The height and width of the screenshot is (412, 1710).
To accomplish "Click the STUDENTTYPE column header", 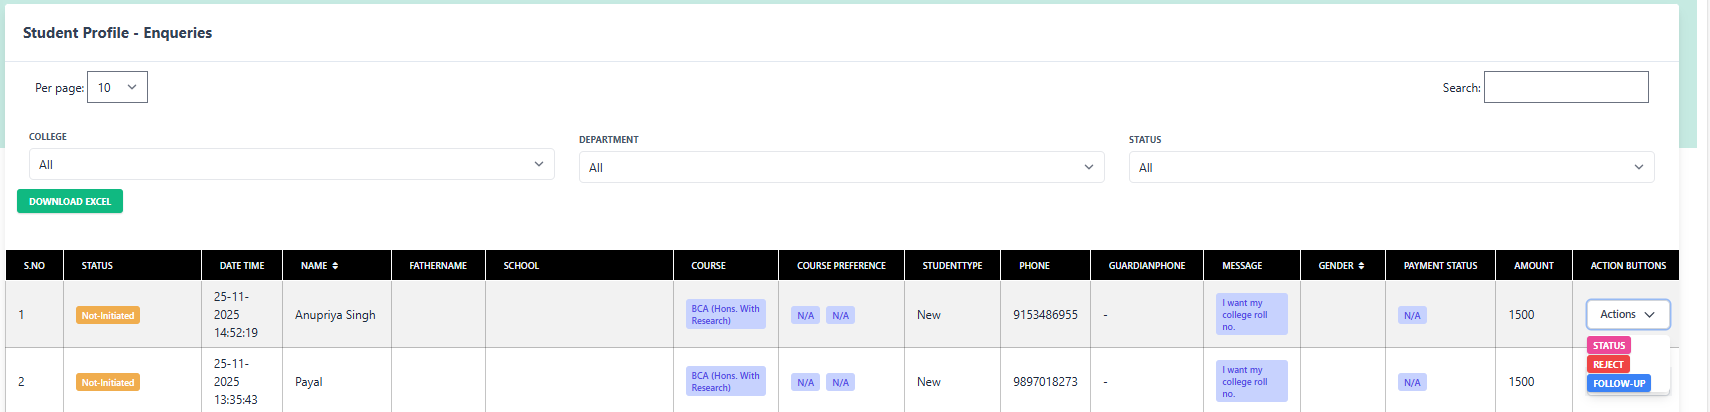I will tap(952, 265).
